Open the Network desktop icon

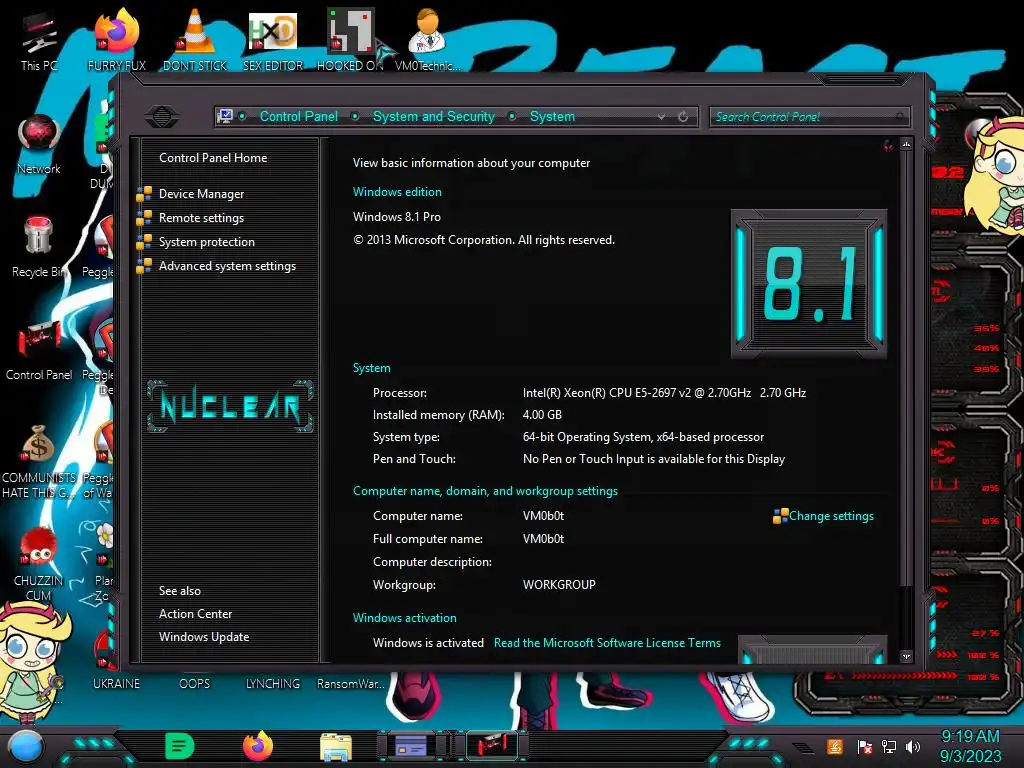[x=39, y=144]
